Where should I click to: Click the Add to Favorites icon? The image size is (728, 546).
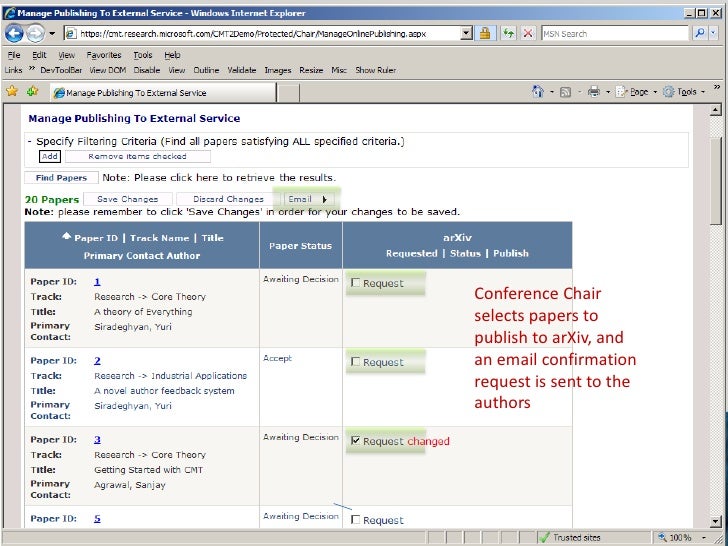point(32,91)
